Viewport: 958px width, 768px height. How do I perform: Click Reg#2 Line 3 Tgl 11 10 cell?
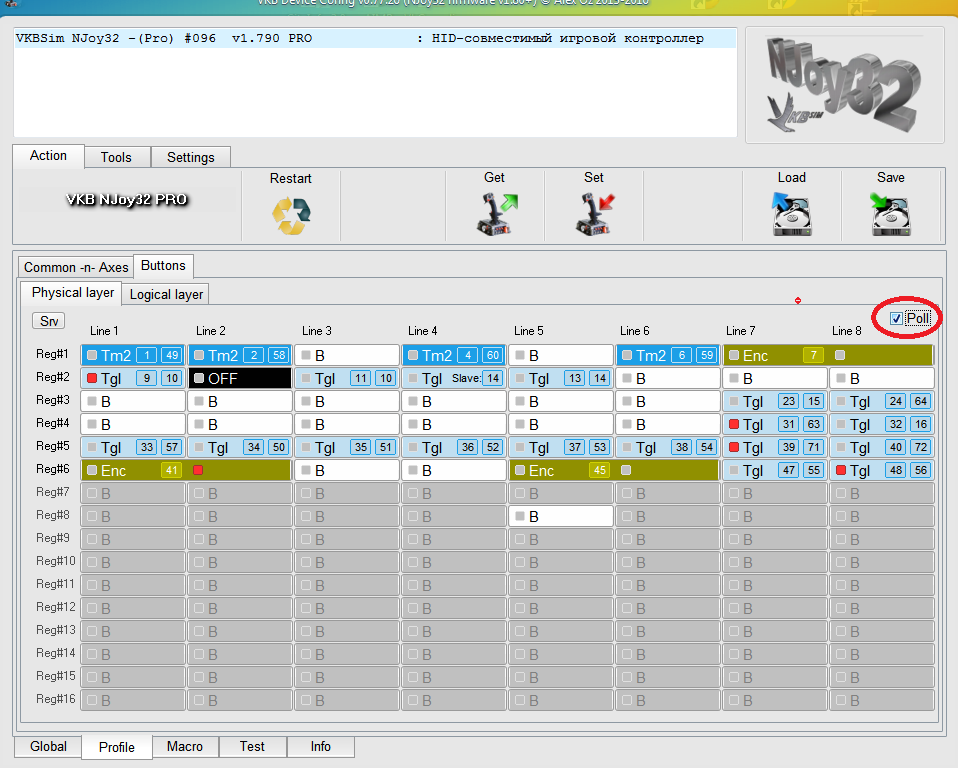(346, 378)
